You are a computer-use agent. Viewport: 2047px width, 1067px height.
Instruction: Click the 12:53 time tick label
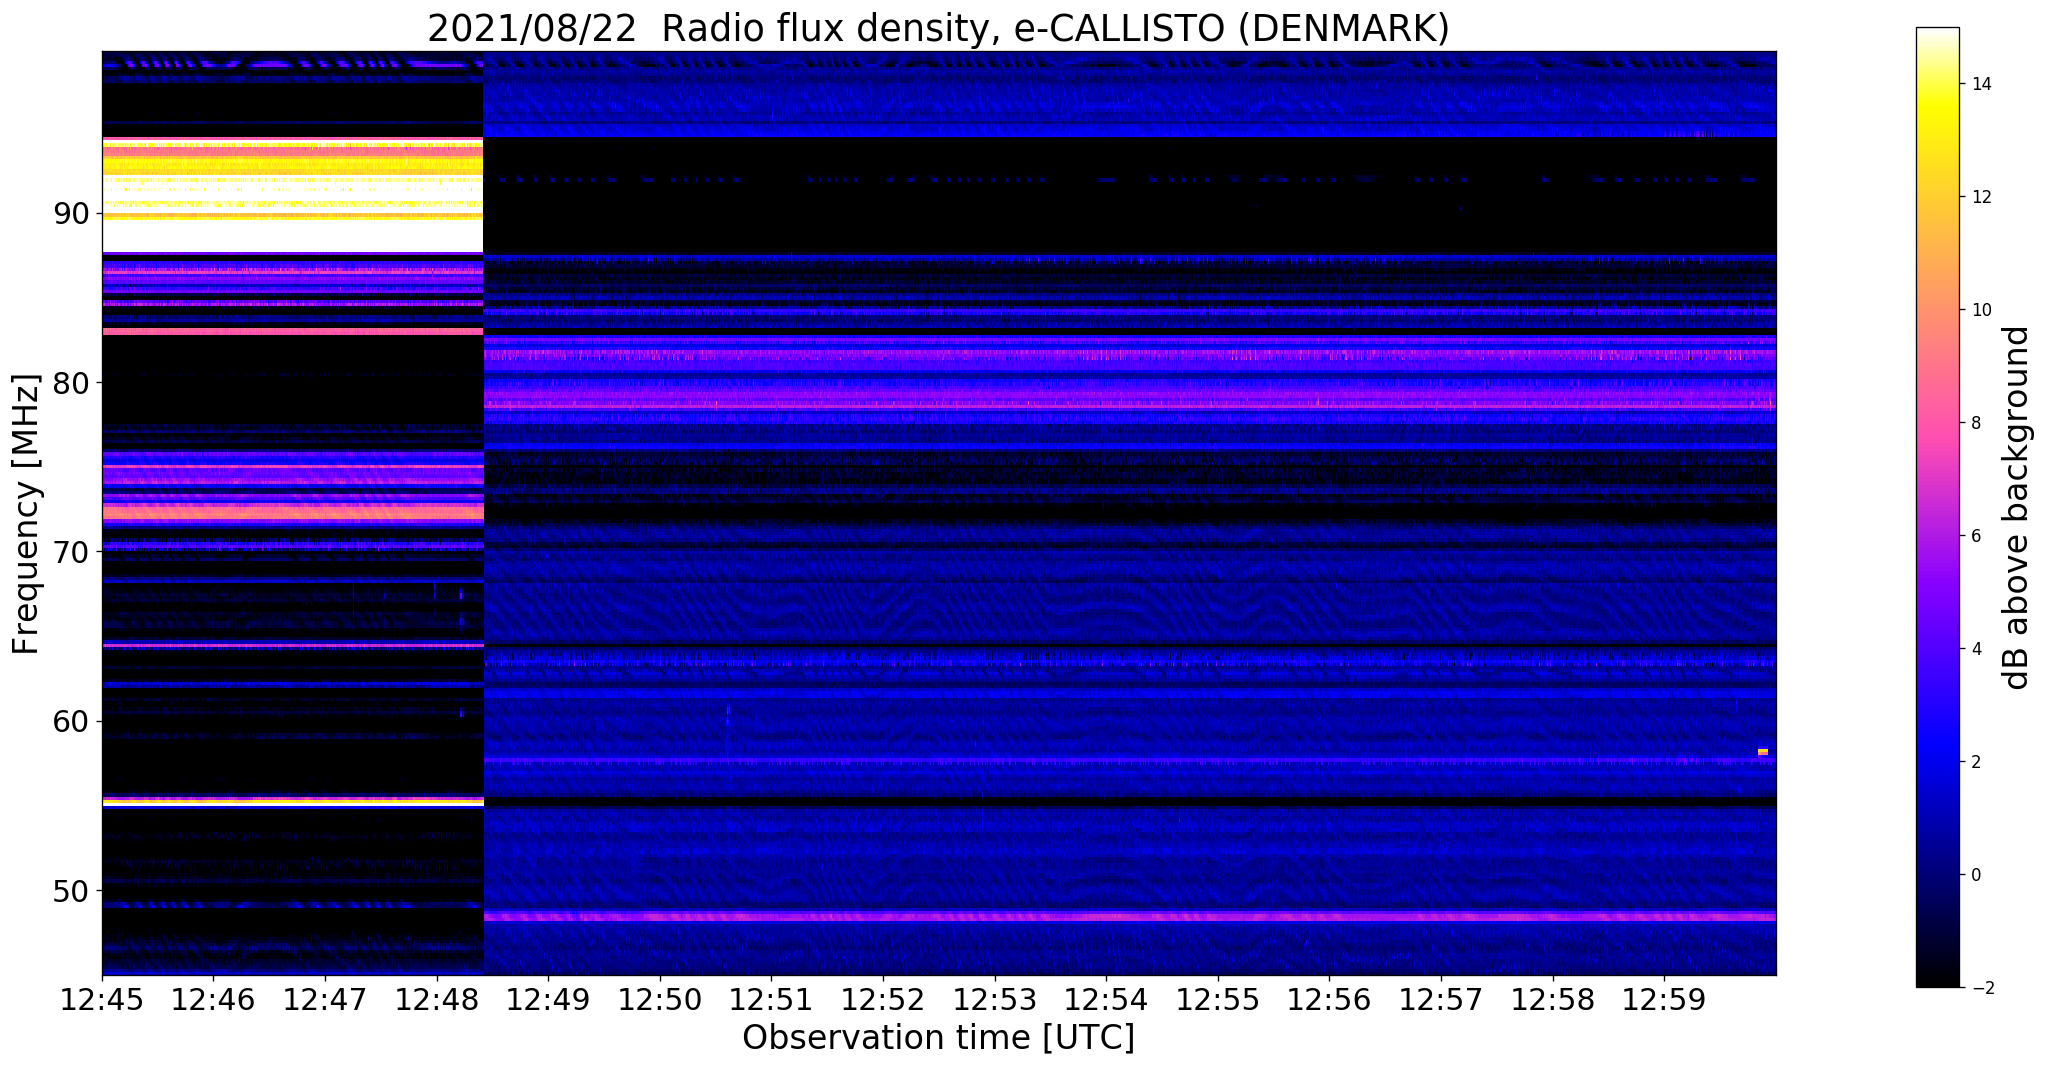(x=994, y=999)
